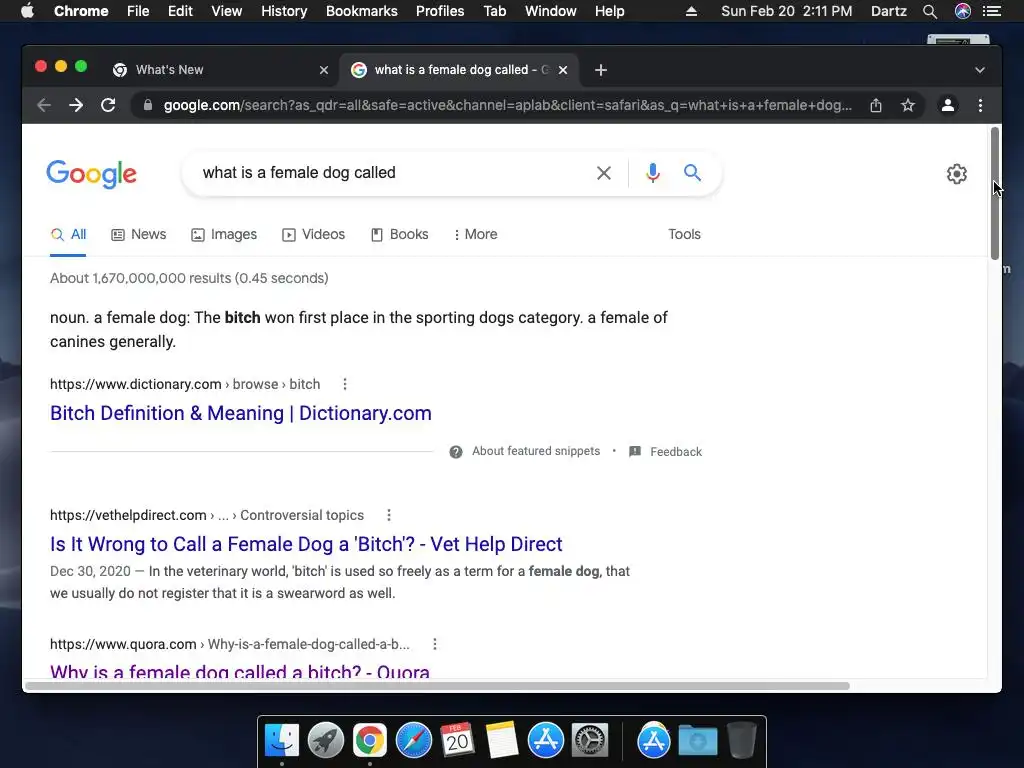1024x768 pixels.
Task: Select the All results tab
Action: pyautogui.click(x=69, y=234)
